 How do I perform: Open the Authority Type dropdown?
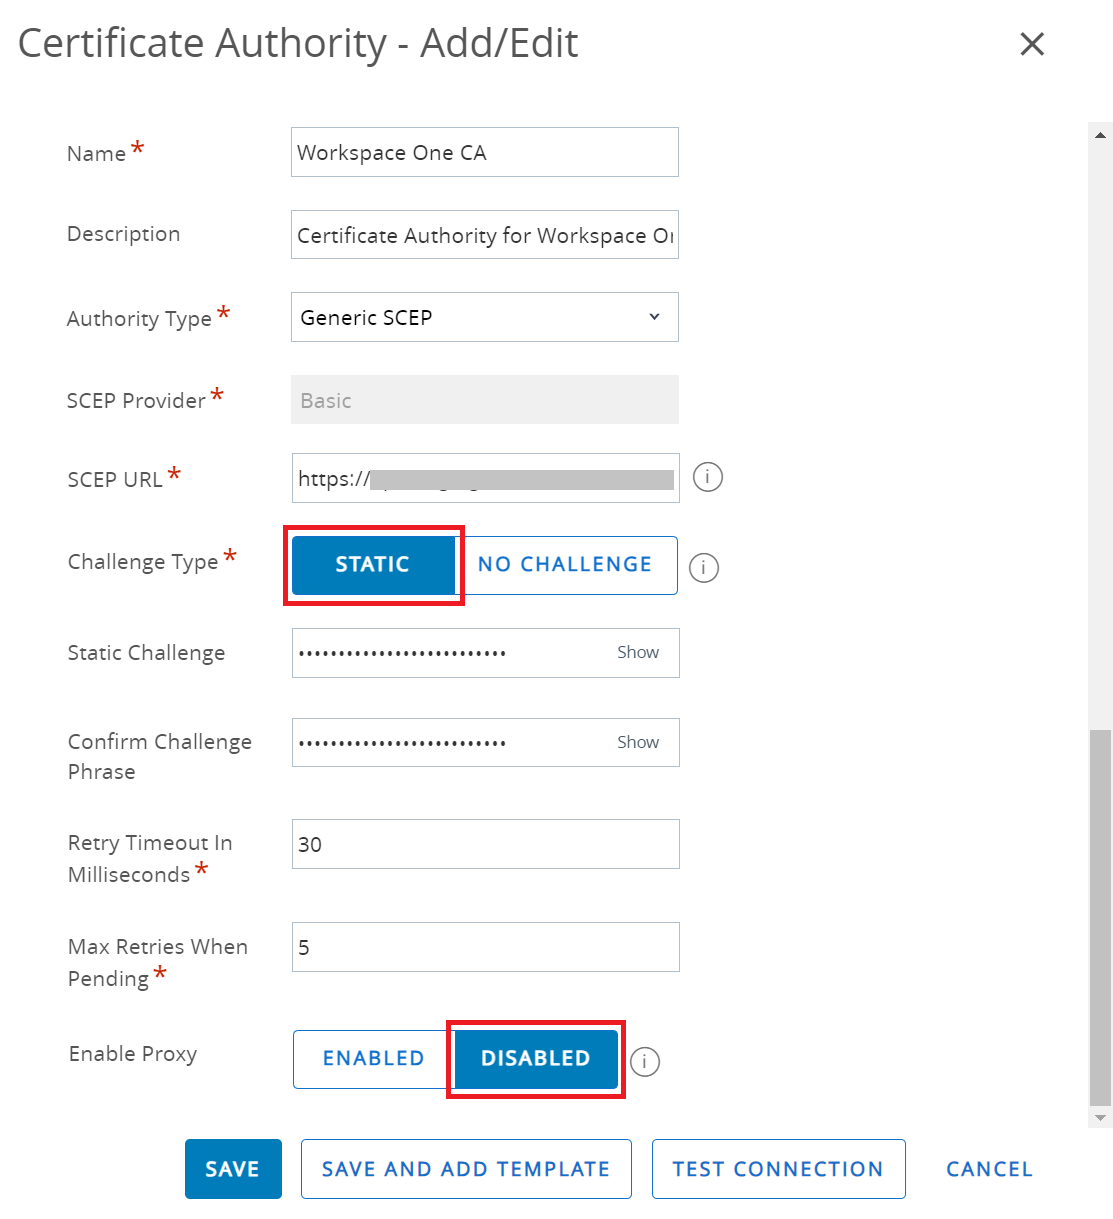click(x=484, y=317)
